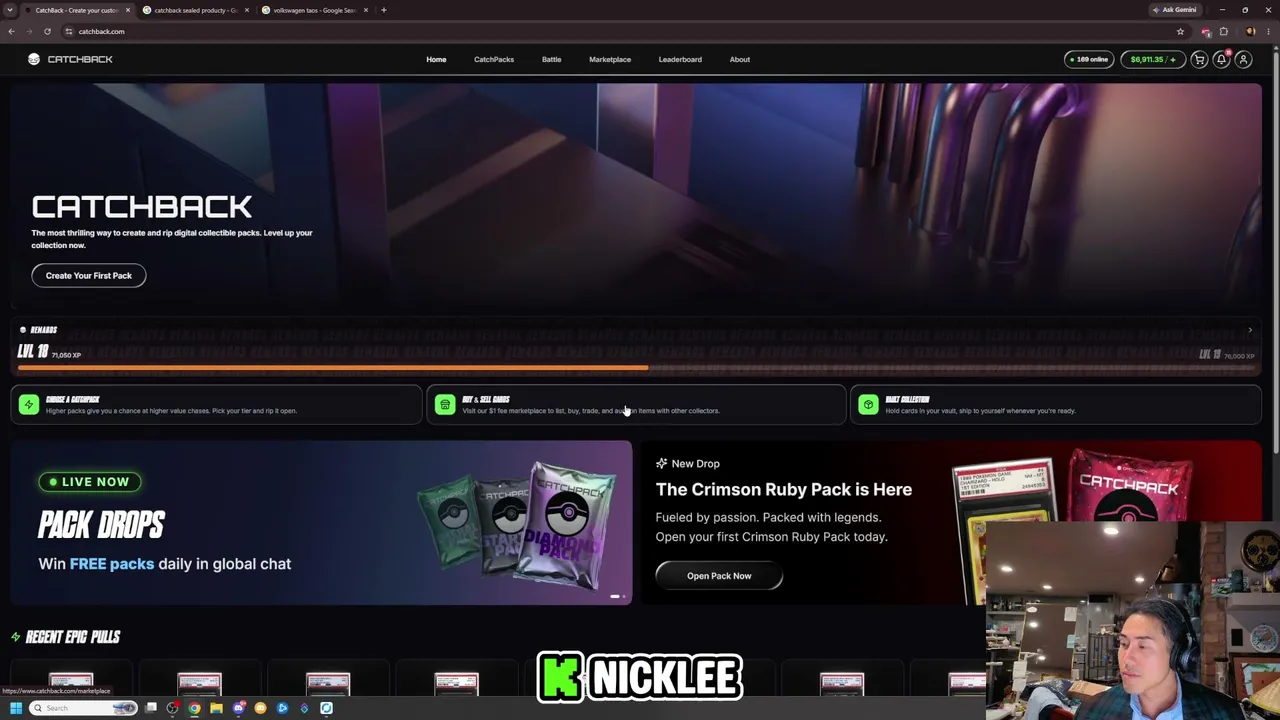Click the orange XP progress bar
Screen dimensions: 1280x720
click(x=333, y=368)
